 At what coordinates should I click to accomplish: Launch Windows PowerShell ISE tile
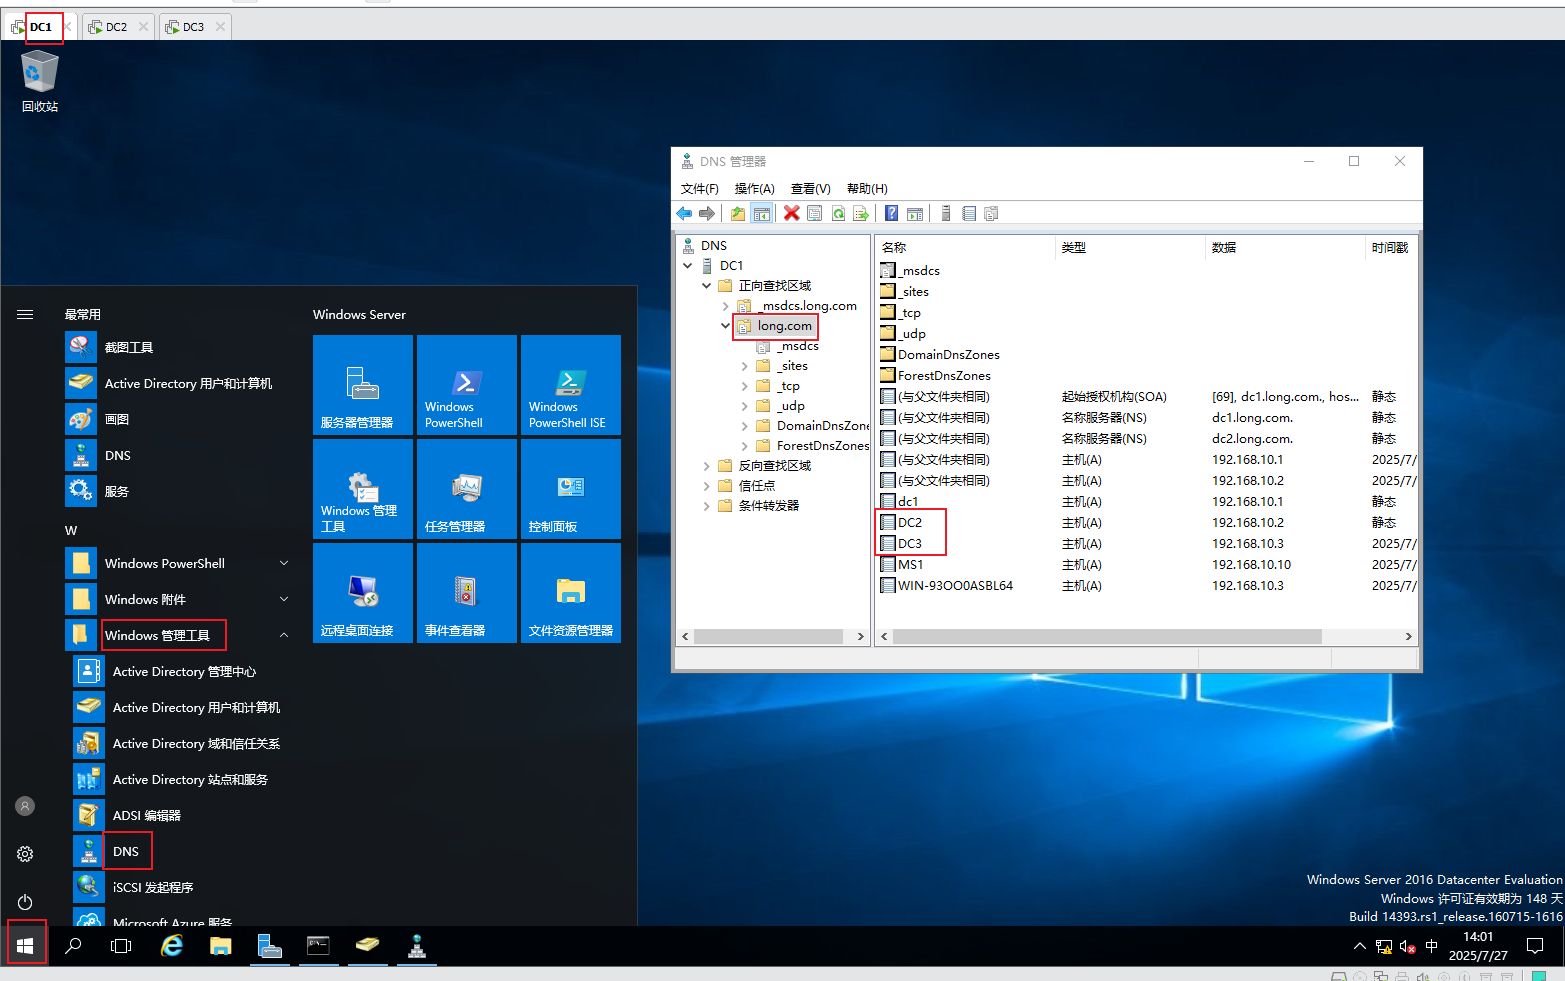(x=571, y=384)
